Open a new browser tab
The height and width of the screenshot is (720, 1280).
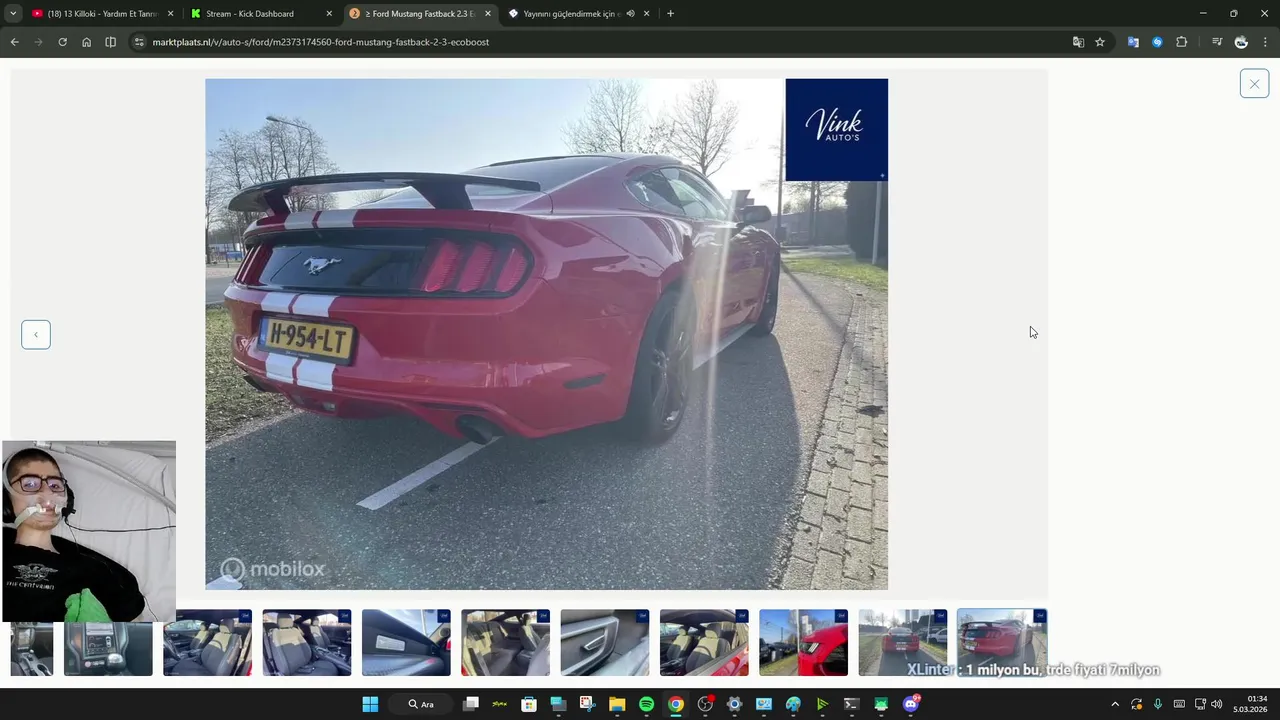coord(670,14)
